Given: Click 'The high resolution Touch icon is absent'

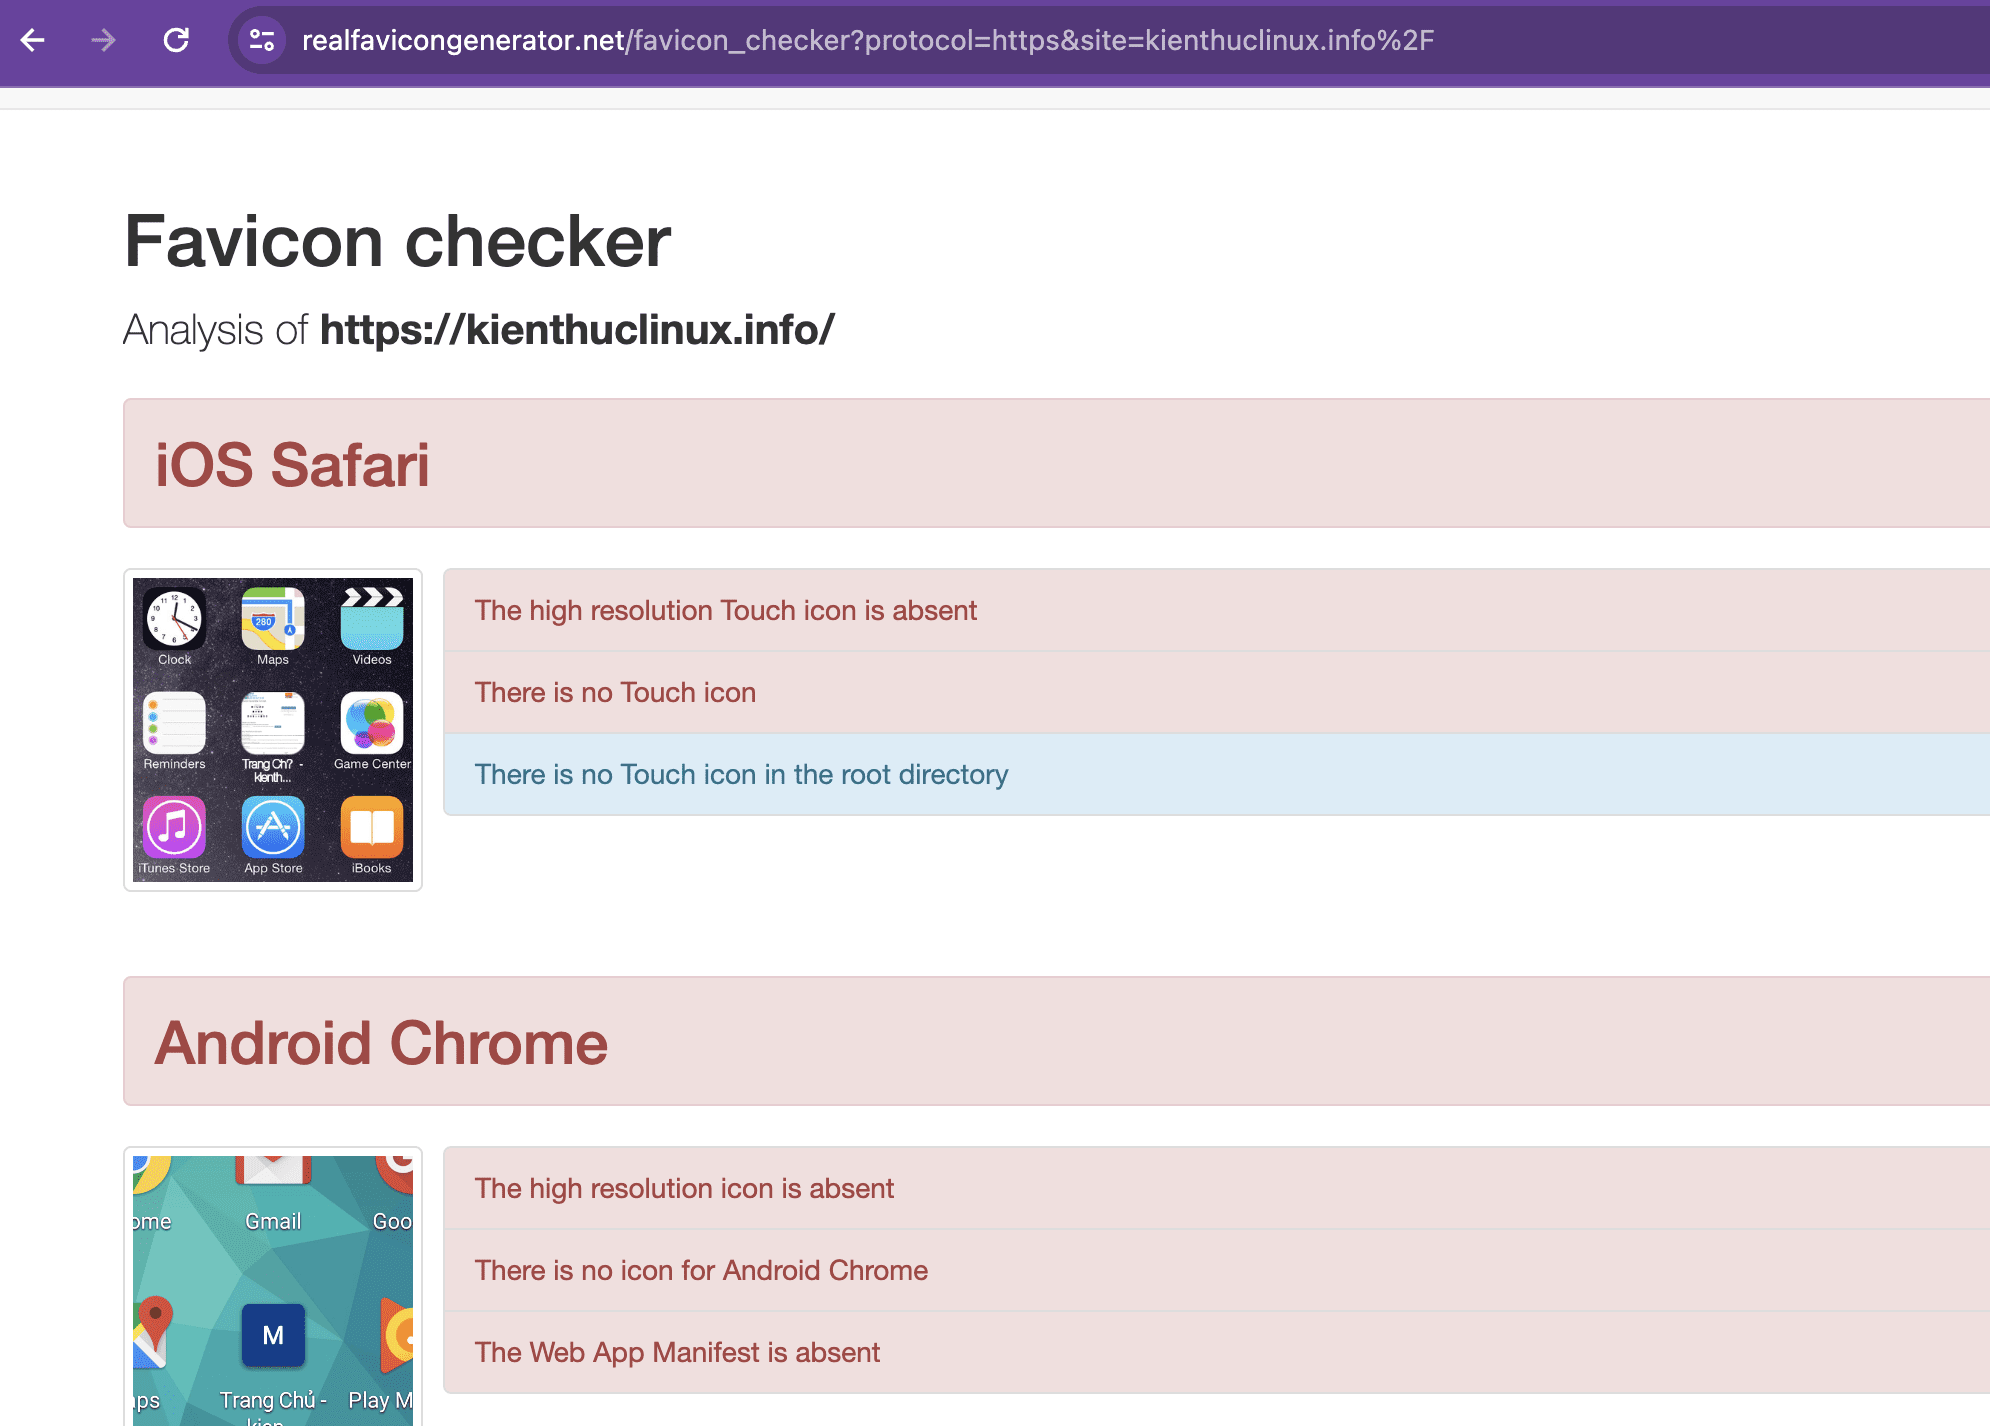Looking at the screenshot, I should point(725,610).
